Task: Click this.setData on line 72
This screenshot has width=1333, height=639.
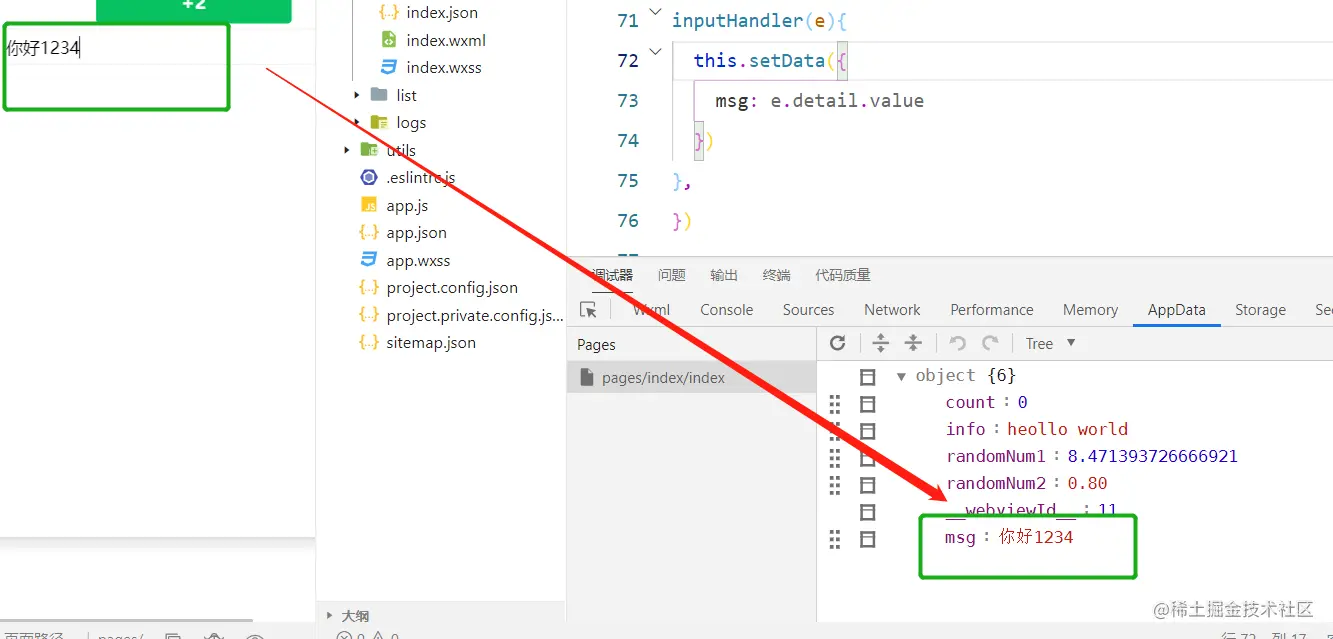Action: 759,60
